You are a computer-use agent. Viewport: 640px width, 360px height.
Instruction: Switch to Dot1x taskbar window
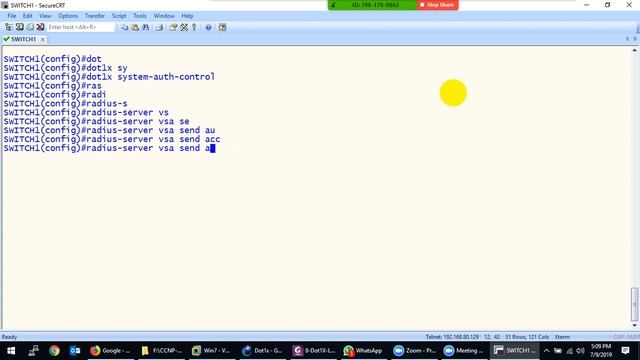262,351
